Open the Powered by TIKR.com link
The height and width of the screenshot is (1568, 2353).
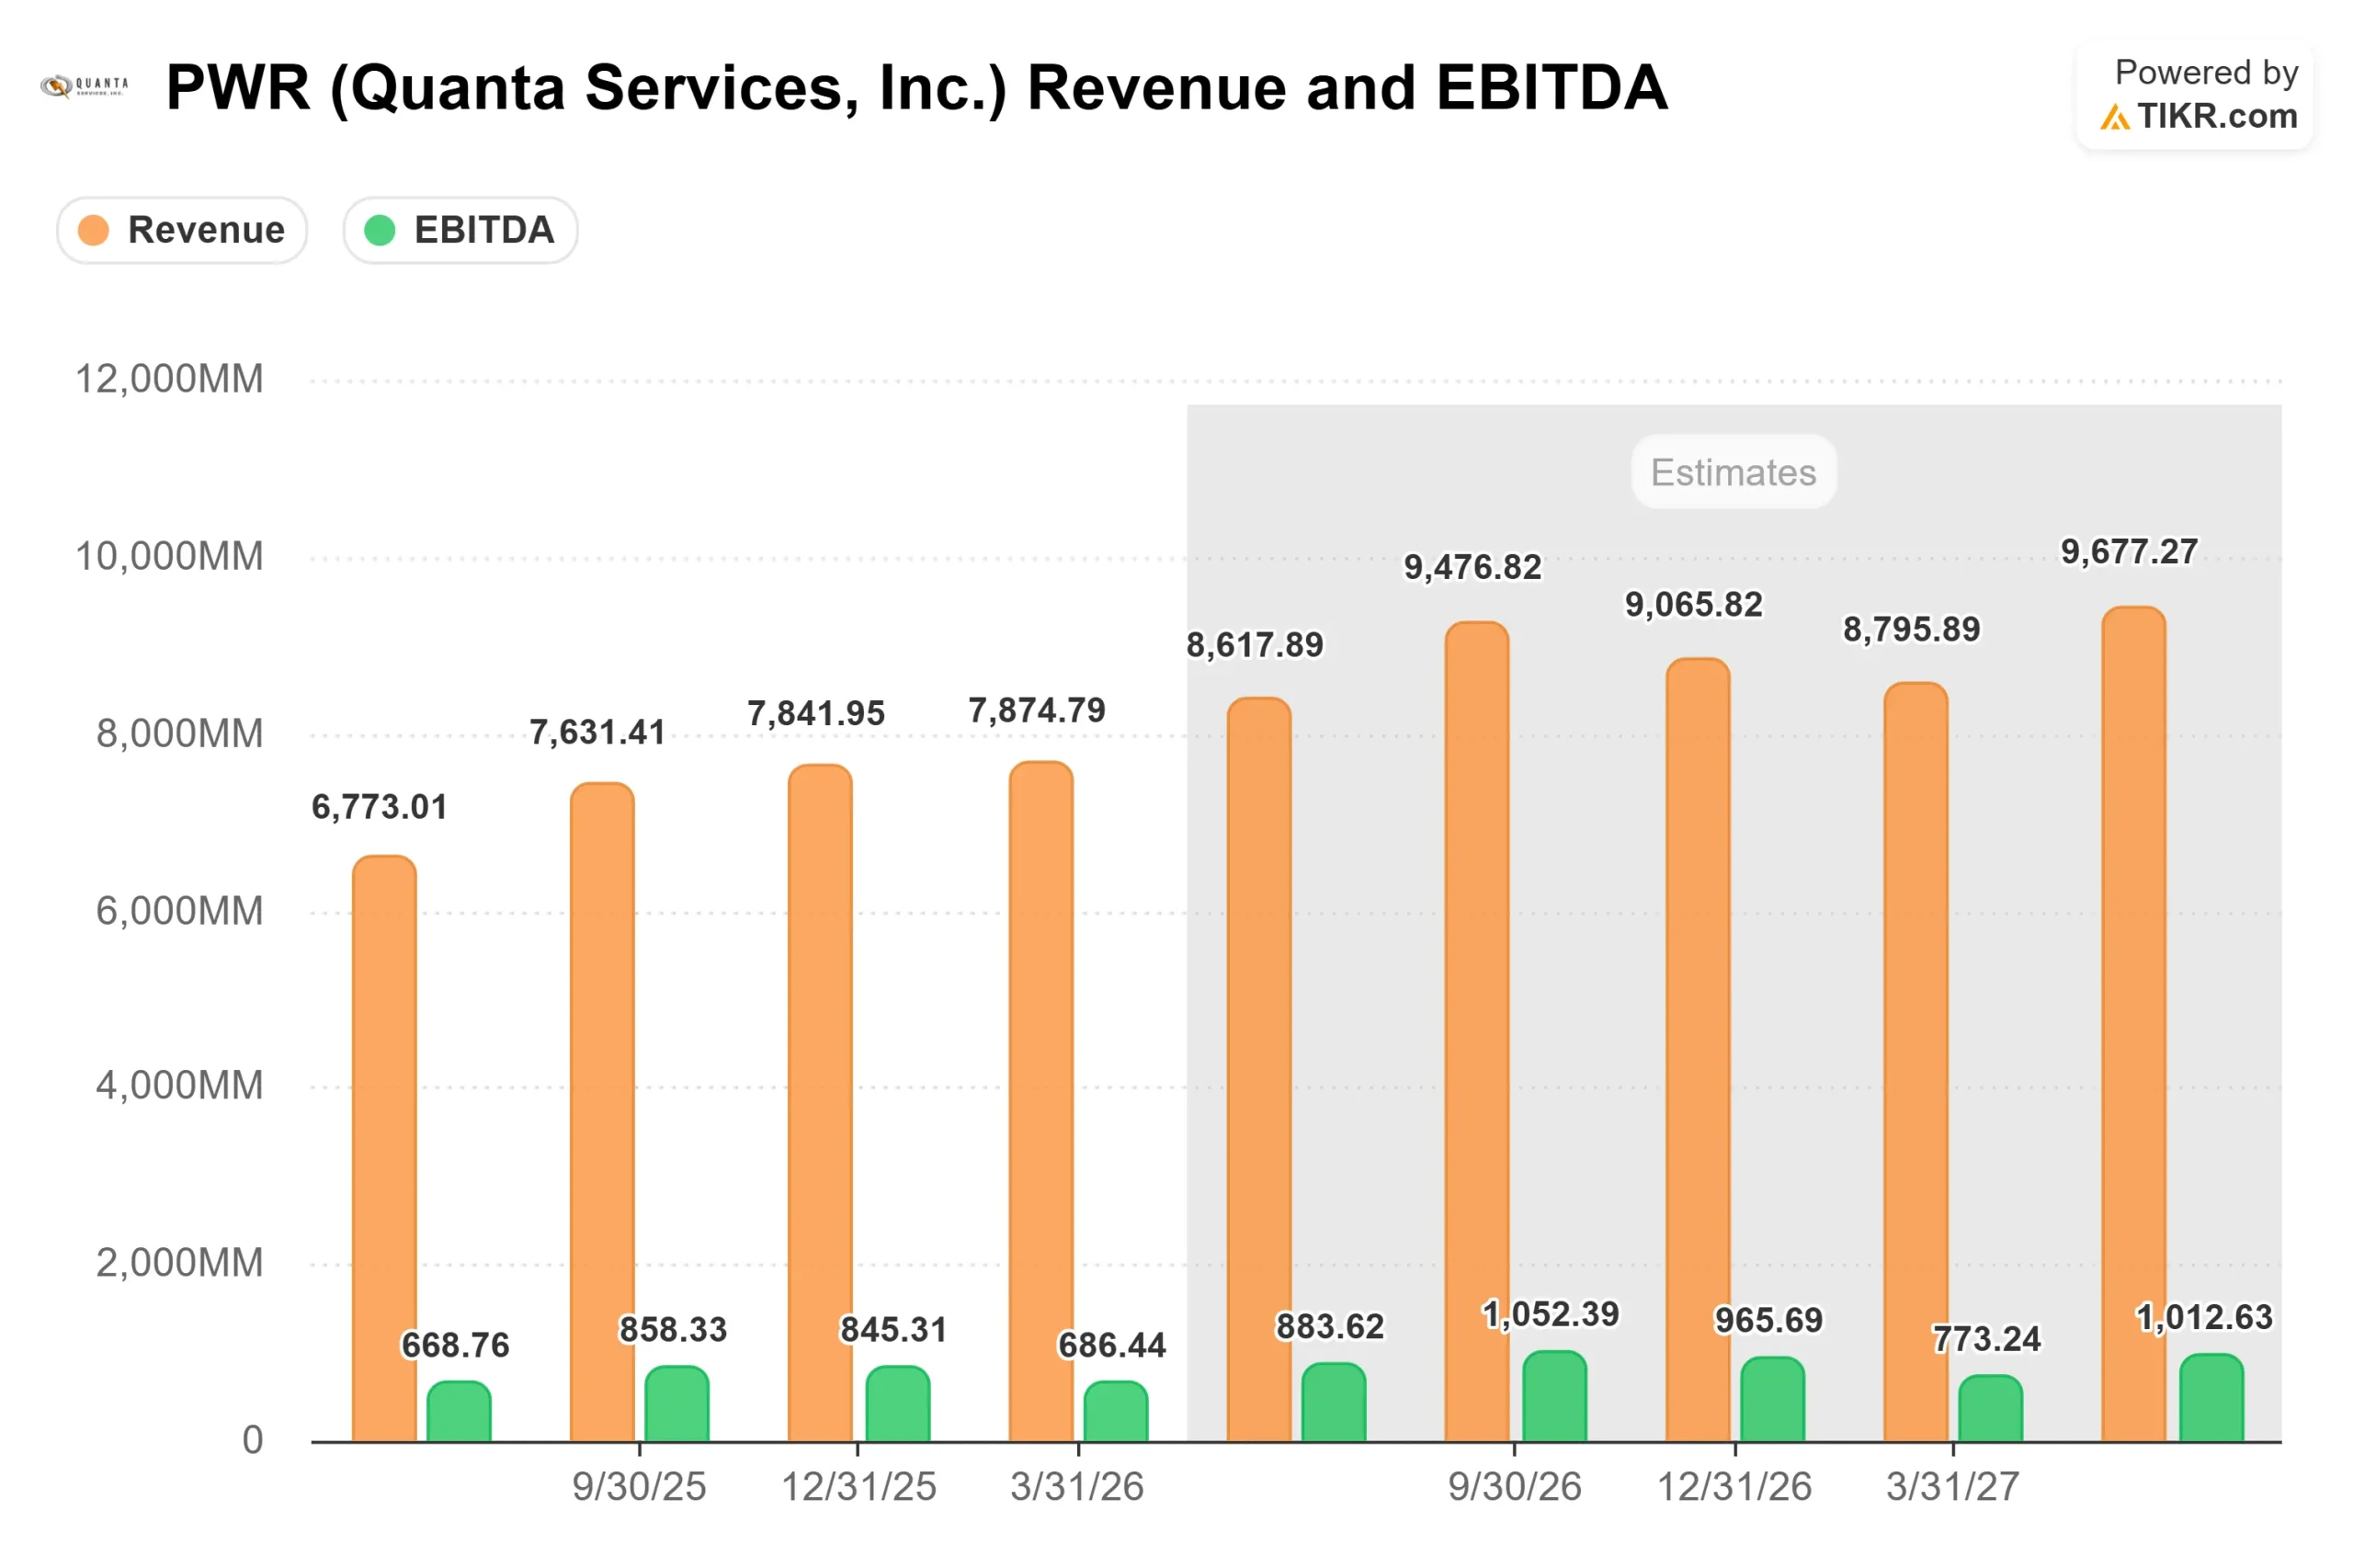coord(2194,95)
